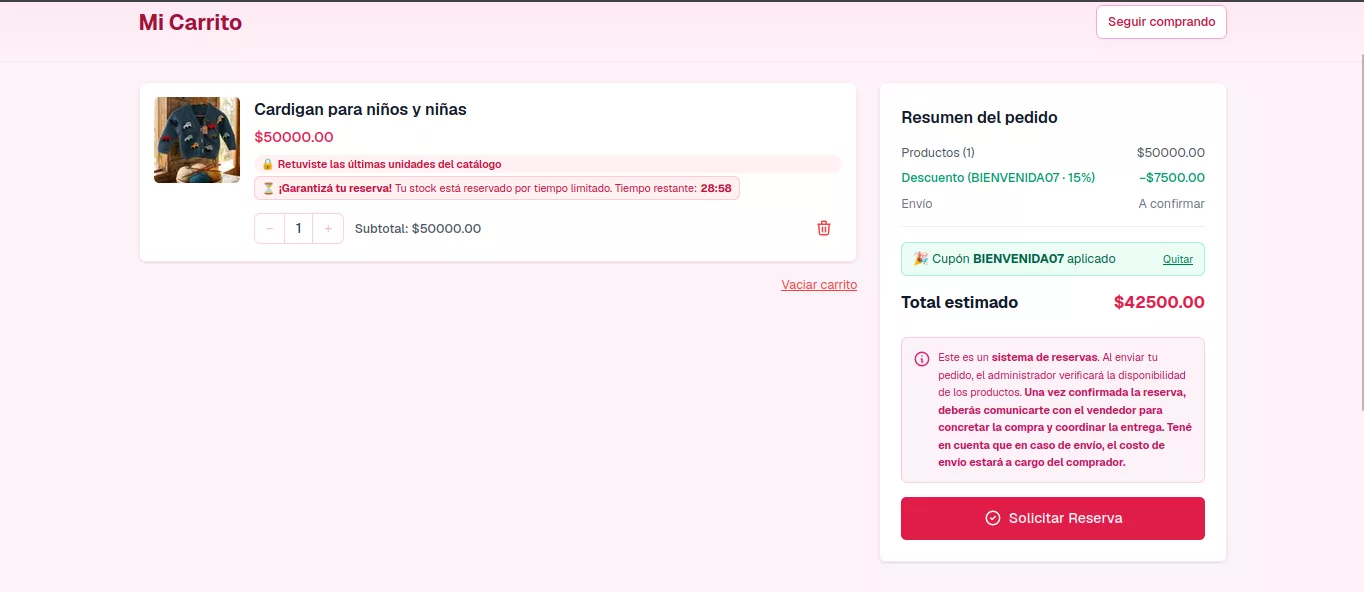Viewport: 1364px width, 592px height.
Task: Decrease cardigan quantity with minus button
Action: coord(269,228)
